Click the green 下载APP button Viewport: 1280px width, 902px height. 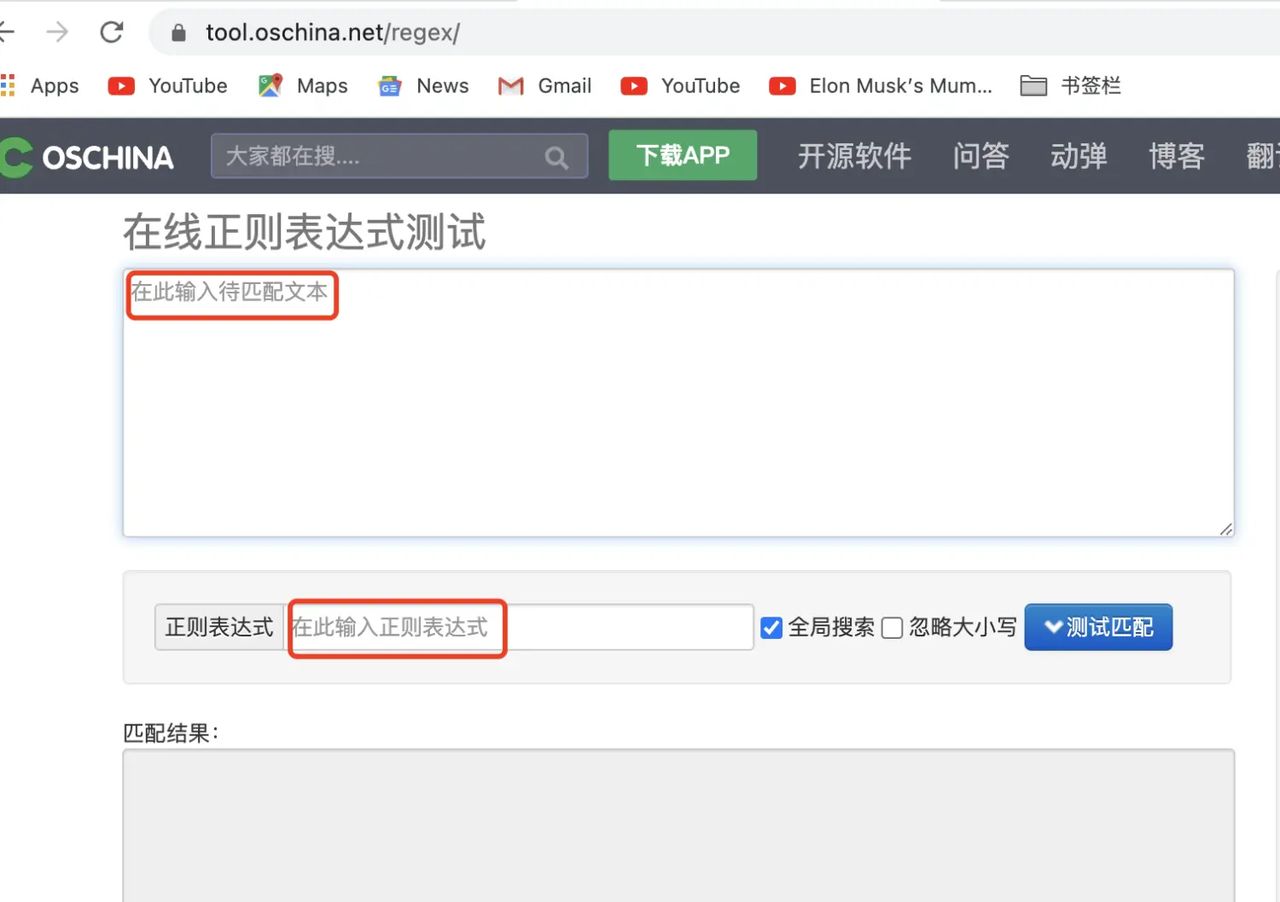(683, 156)
